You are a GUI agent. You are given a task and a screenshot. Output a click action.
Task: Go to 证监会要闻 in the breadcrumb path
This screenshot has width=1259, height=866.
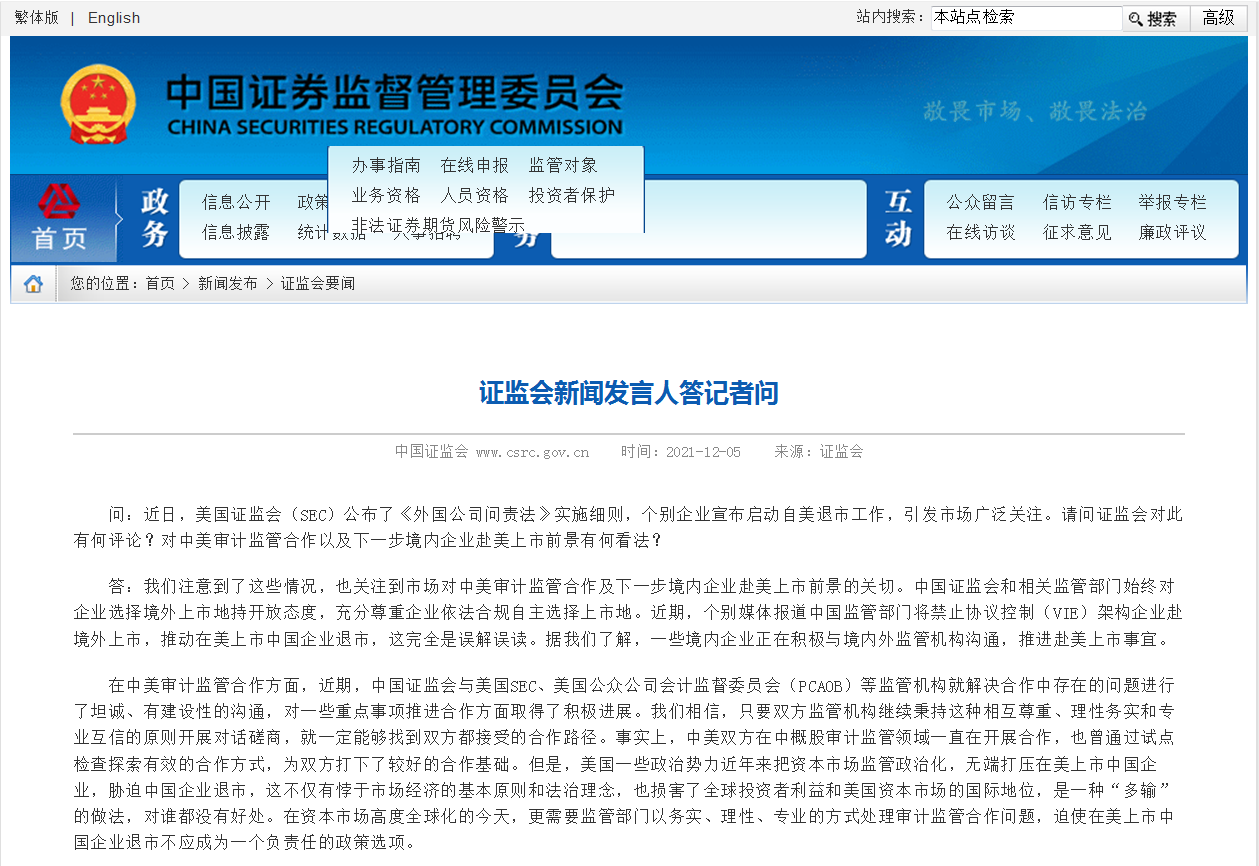[x=317, y=284]
